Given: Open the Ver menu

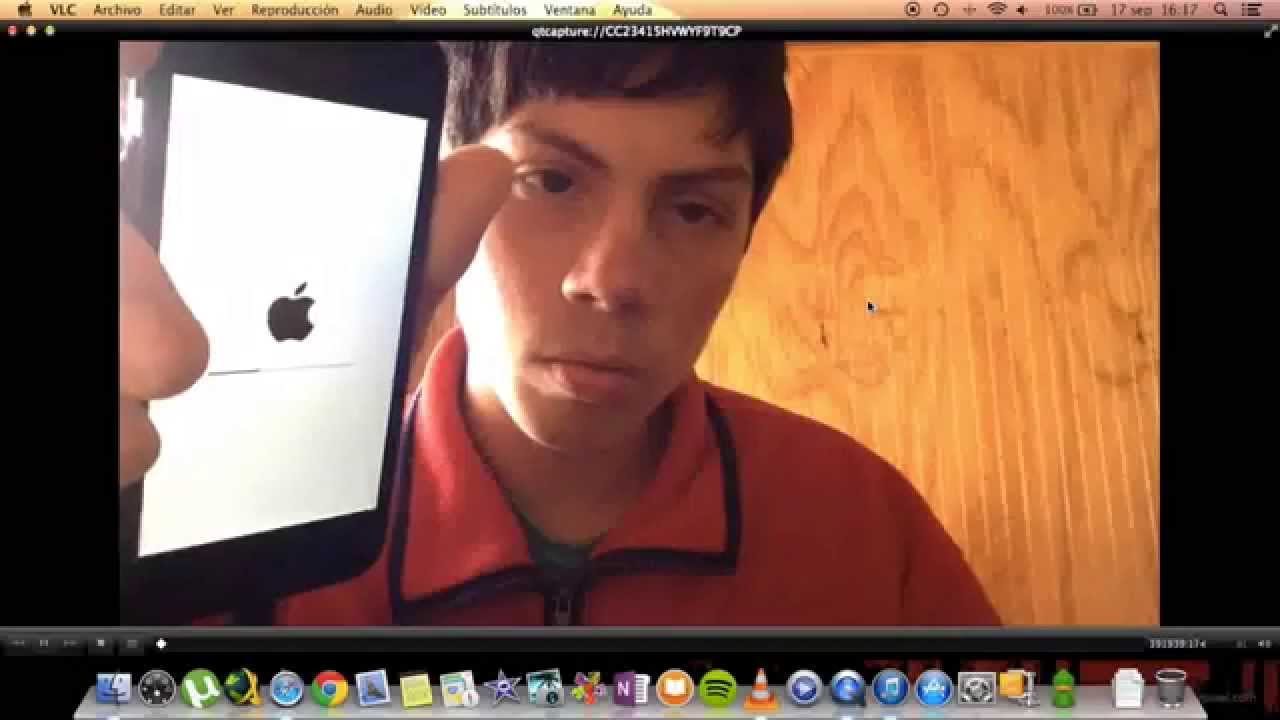Looking at the screenshot, I should 224,10.
